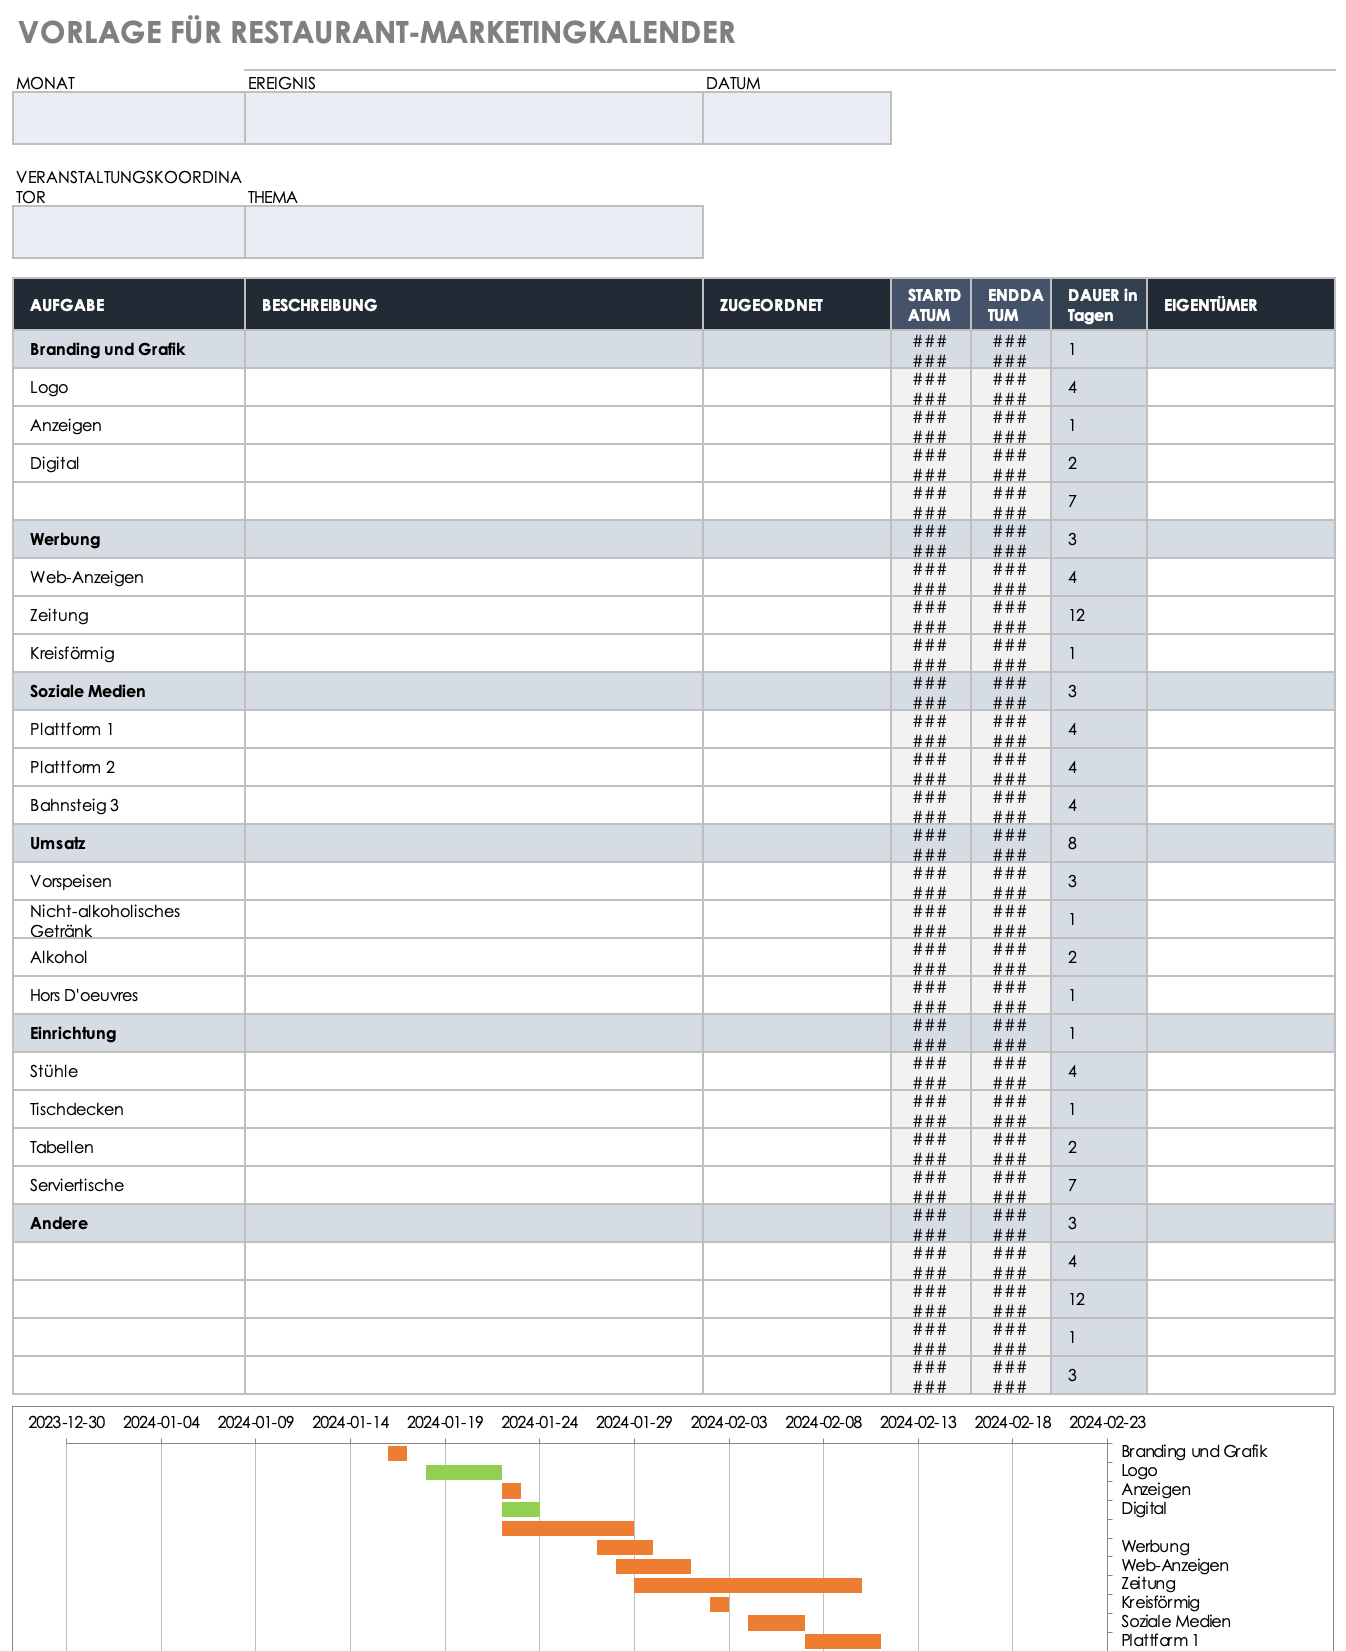Click the Web-Anzeigen chart legend label
This screenshot has height=1651, width=1346.
point(1175,1565)
